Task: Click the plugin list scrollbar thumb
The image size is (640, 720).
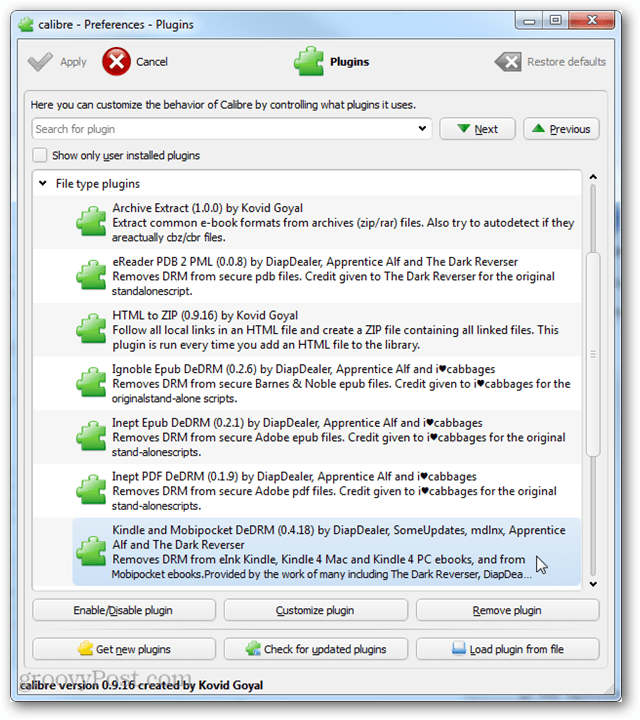Action: pos(593,354)
